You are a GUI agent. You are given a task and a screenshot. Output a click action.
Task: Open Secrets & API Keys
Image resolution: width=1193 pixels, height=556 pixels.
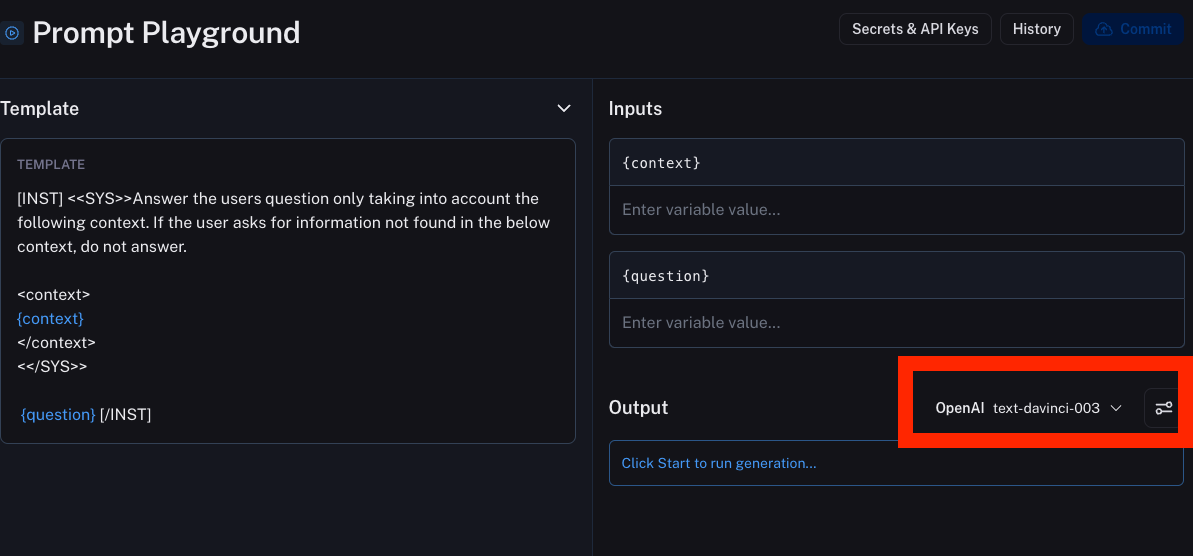tap(915, 29)
